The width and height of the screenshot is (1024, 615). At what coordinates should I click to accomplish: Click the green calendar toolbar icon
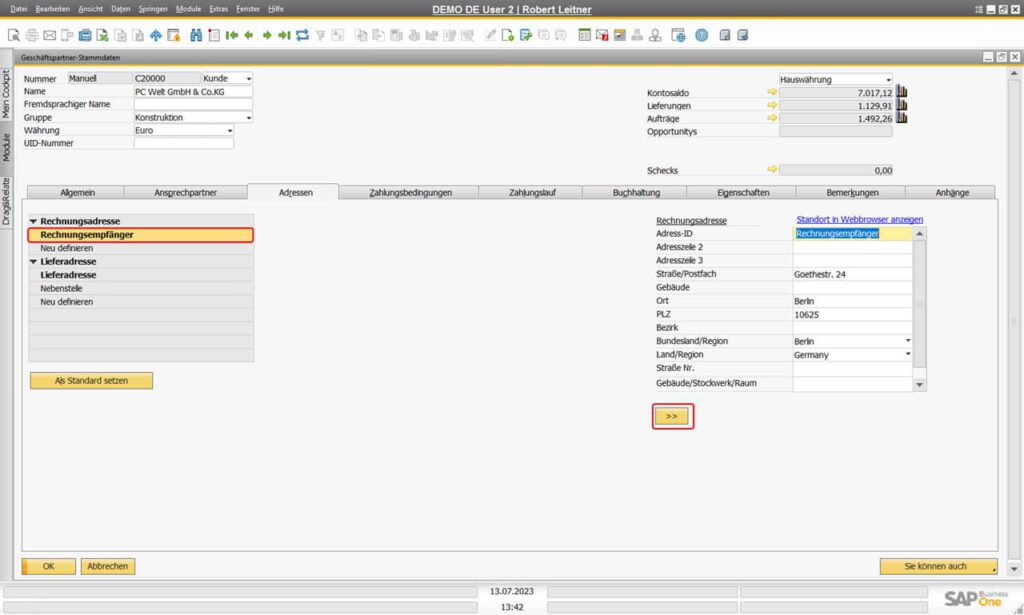point(584,35)
